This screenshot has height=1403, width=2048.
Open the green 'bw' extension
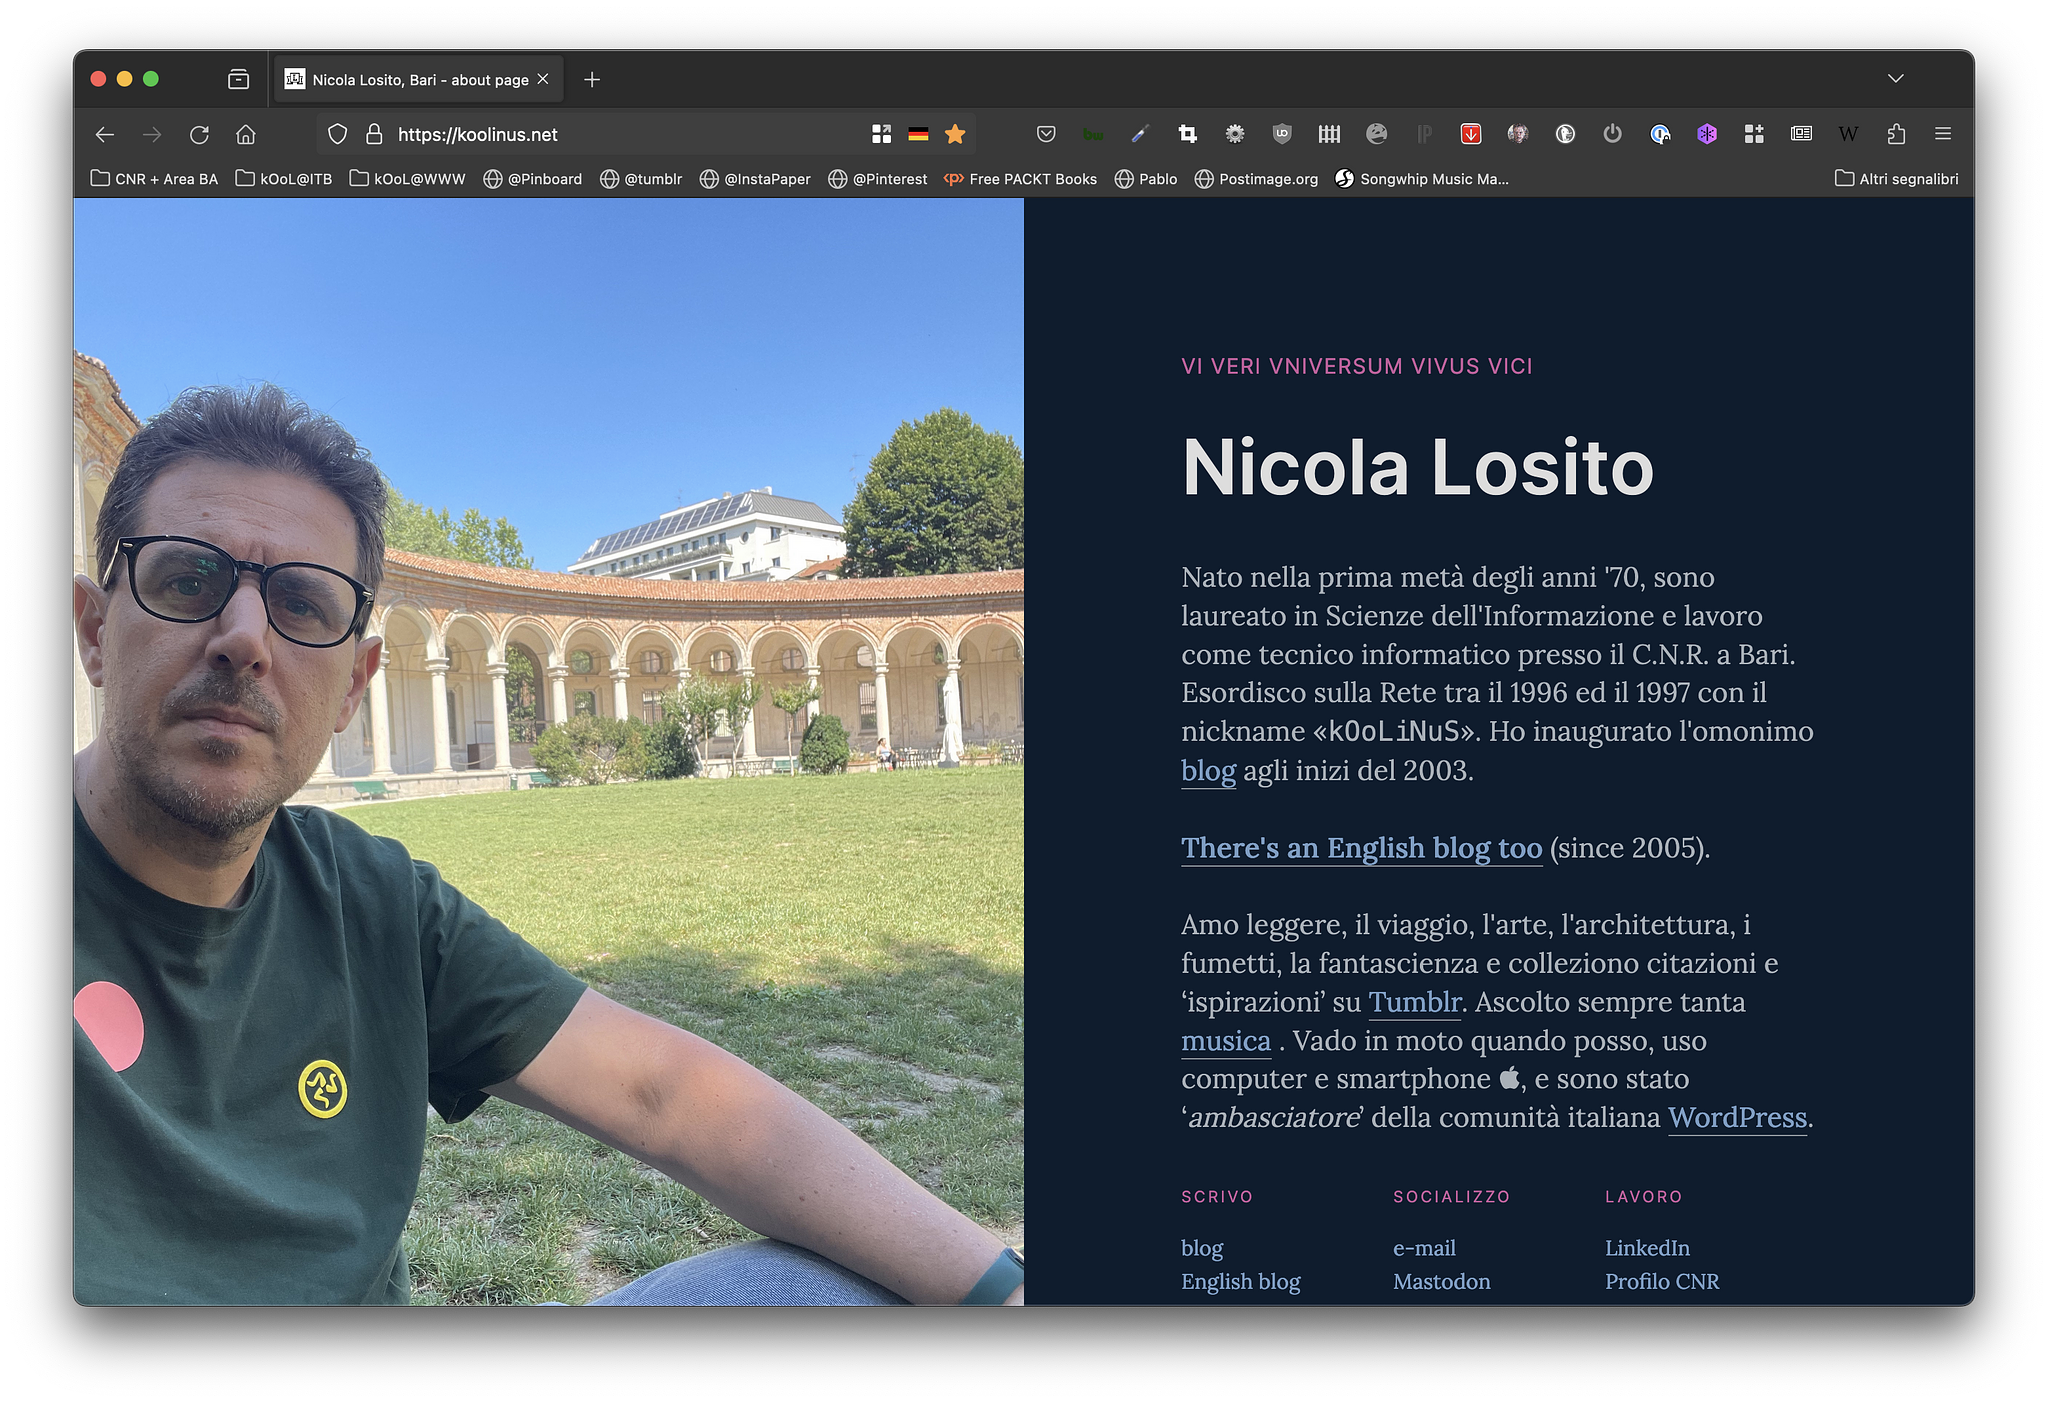point(1093,134)
